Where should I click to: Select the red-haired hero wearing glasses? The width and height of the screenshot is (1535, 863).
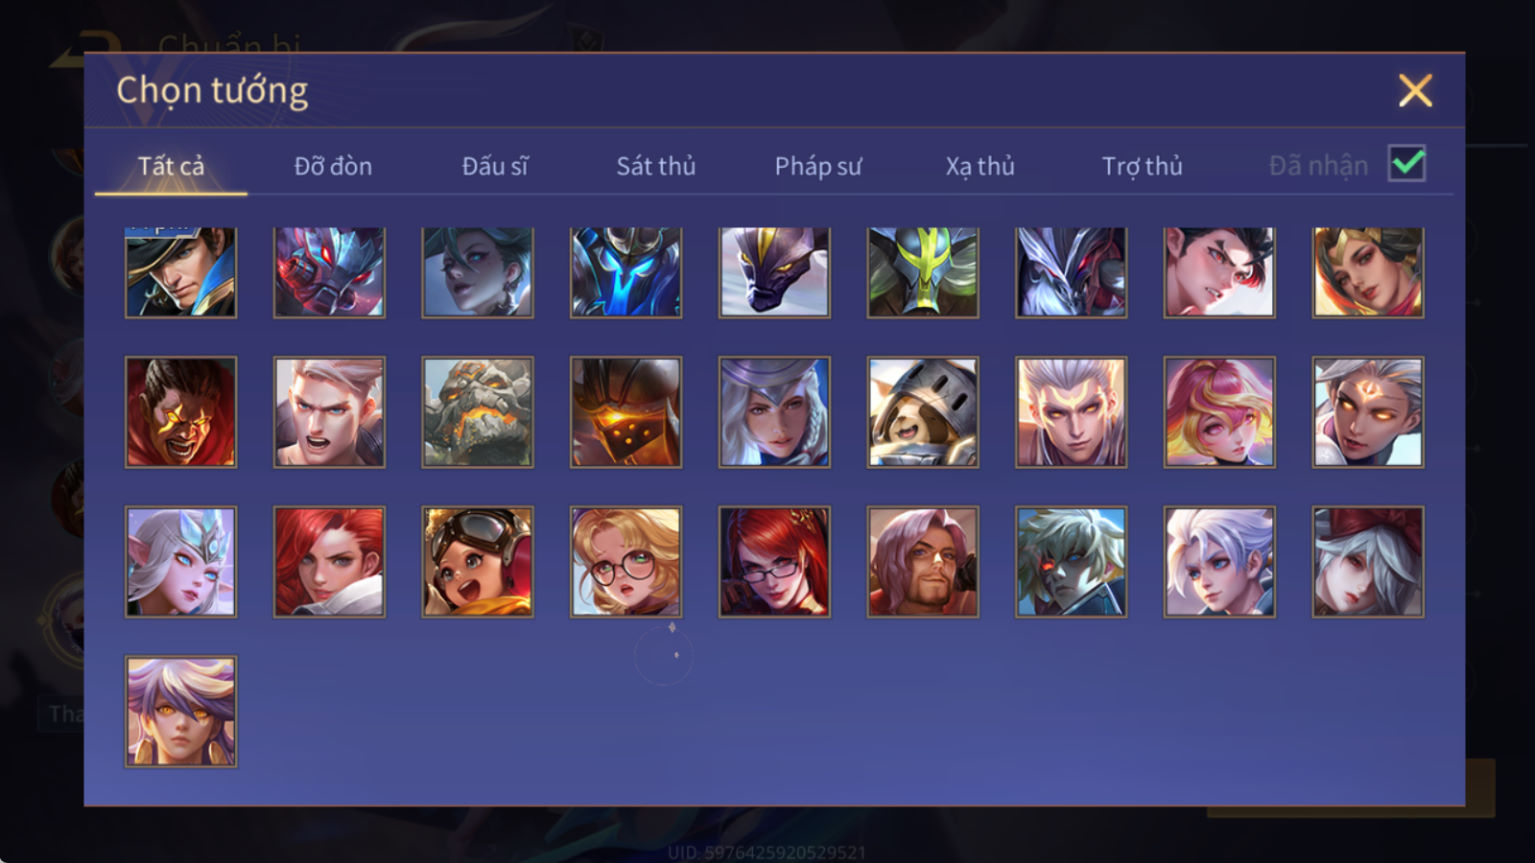click(x=774, y=561)
